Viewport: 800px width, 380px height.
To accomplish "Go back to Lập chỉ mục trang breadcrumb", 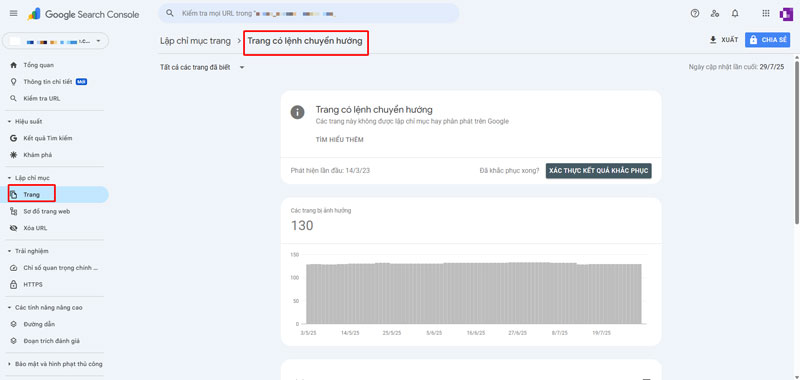I will coord(195,41).
